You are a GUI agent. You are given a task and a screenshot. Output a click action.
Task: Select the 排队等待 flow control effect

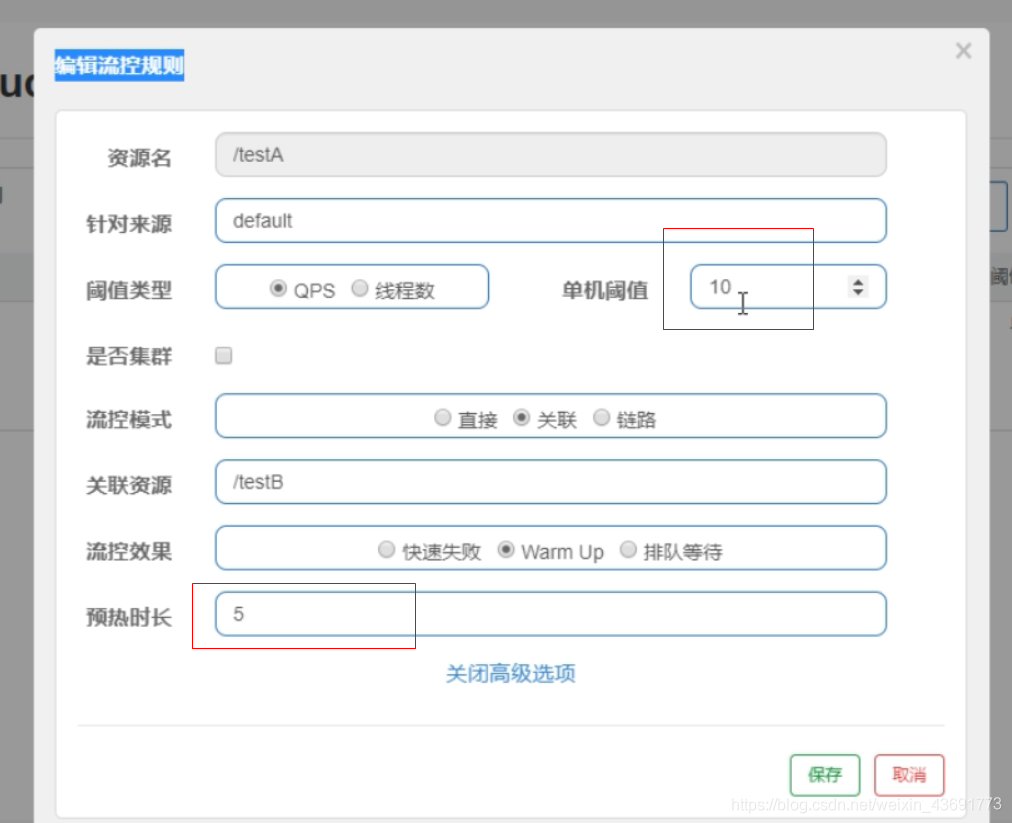pos(628,549)
